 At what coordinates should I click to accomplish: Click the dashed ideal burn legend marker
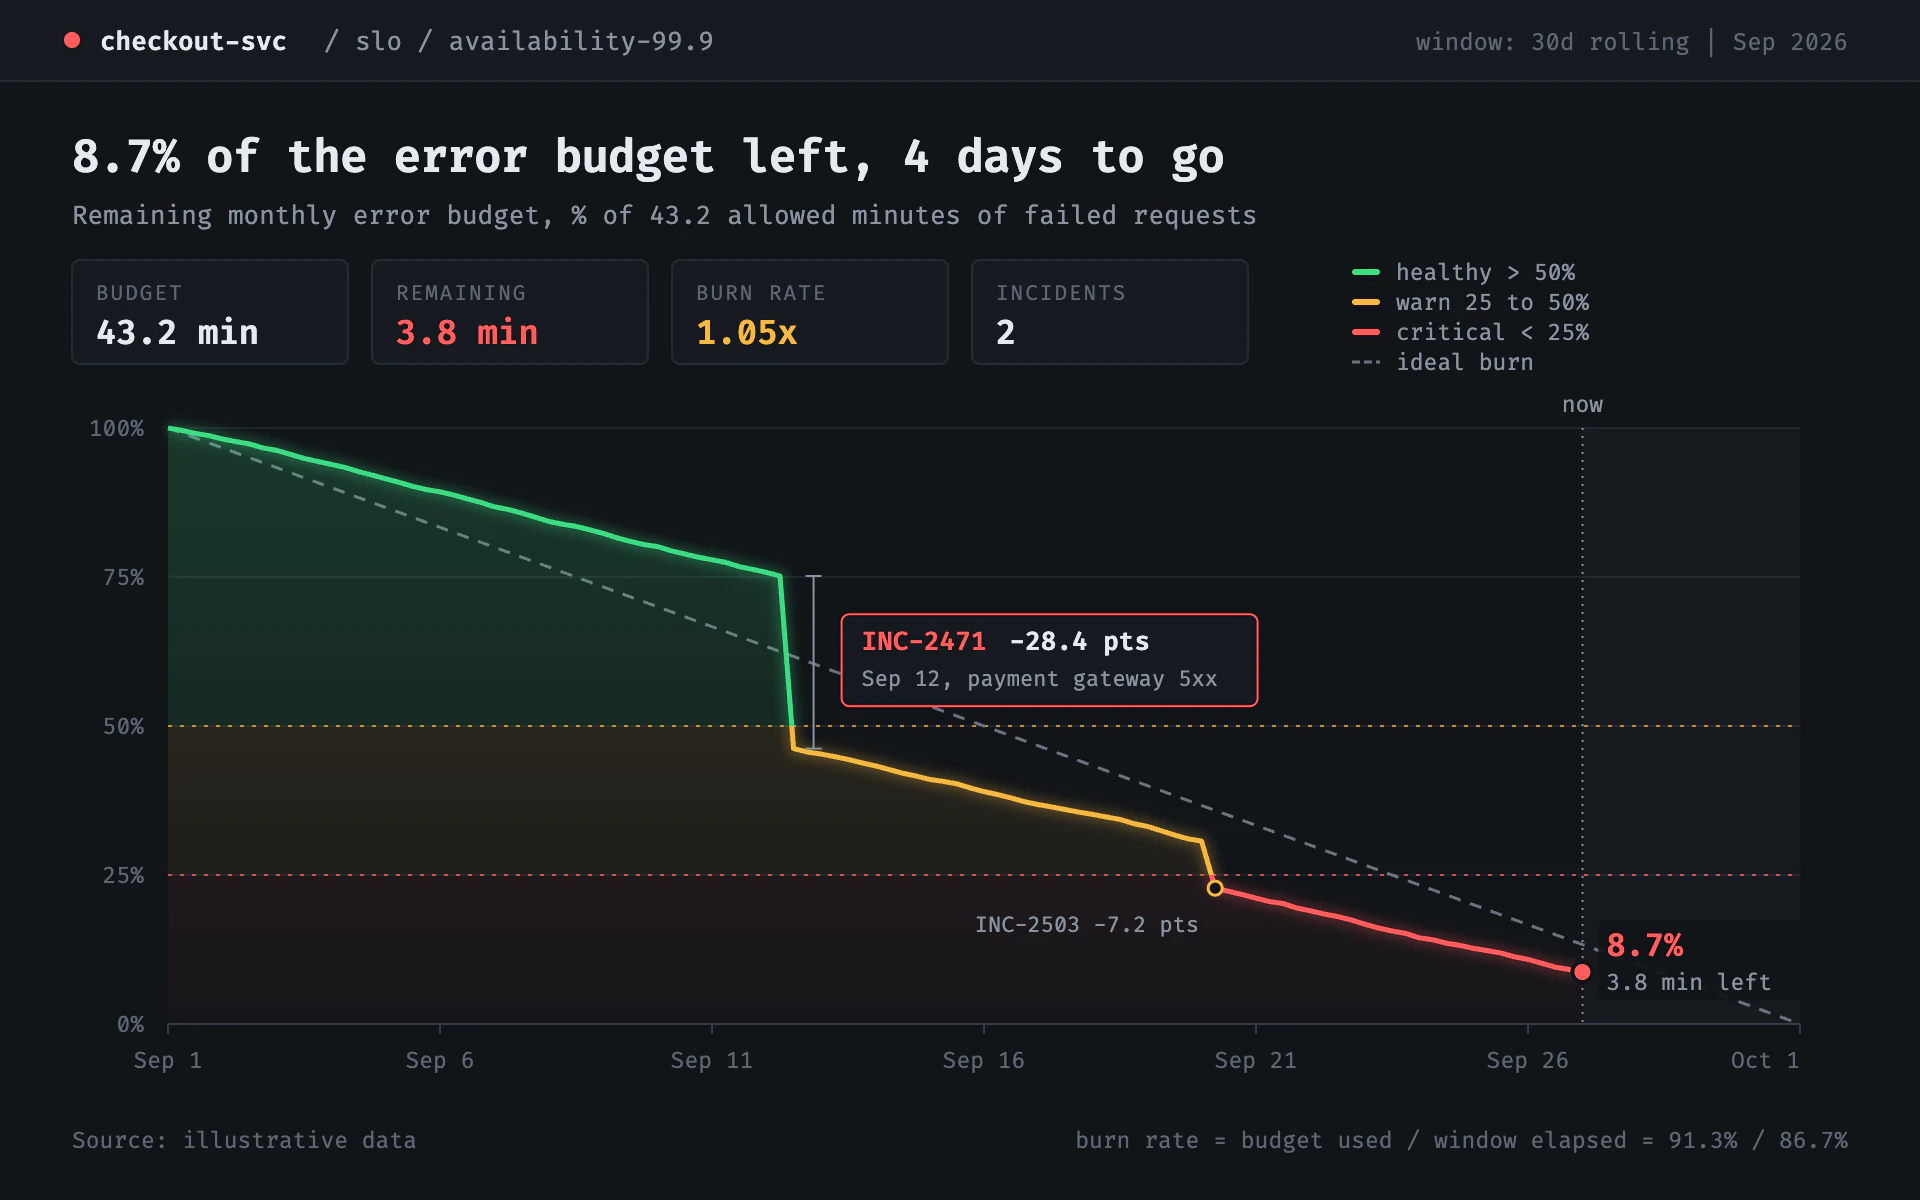(1366, 362)
